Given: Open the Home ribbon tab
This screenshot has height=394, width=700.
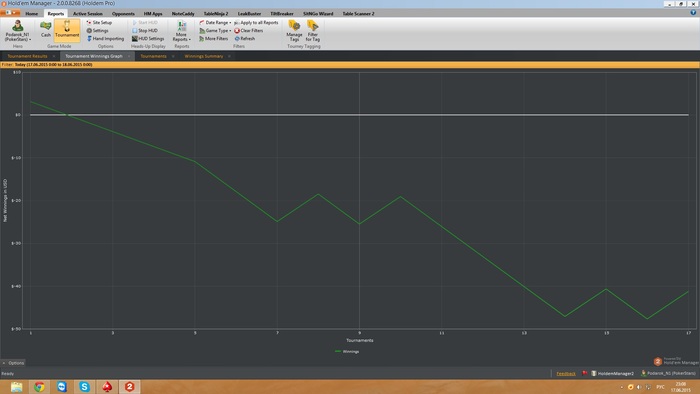Looking at the screenshot, I should tap(32, 13).
